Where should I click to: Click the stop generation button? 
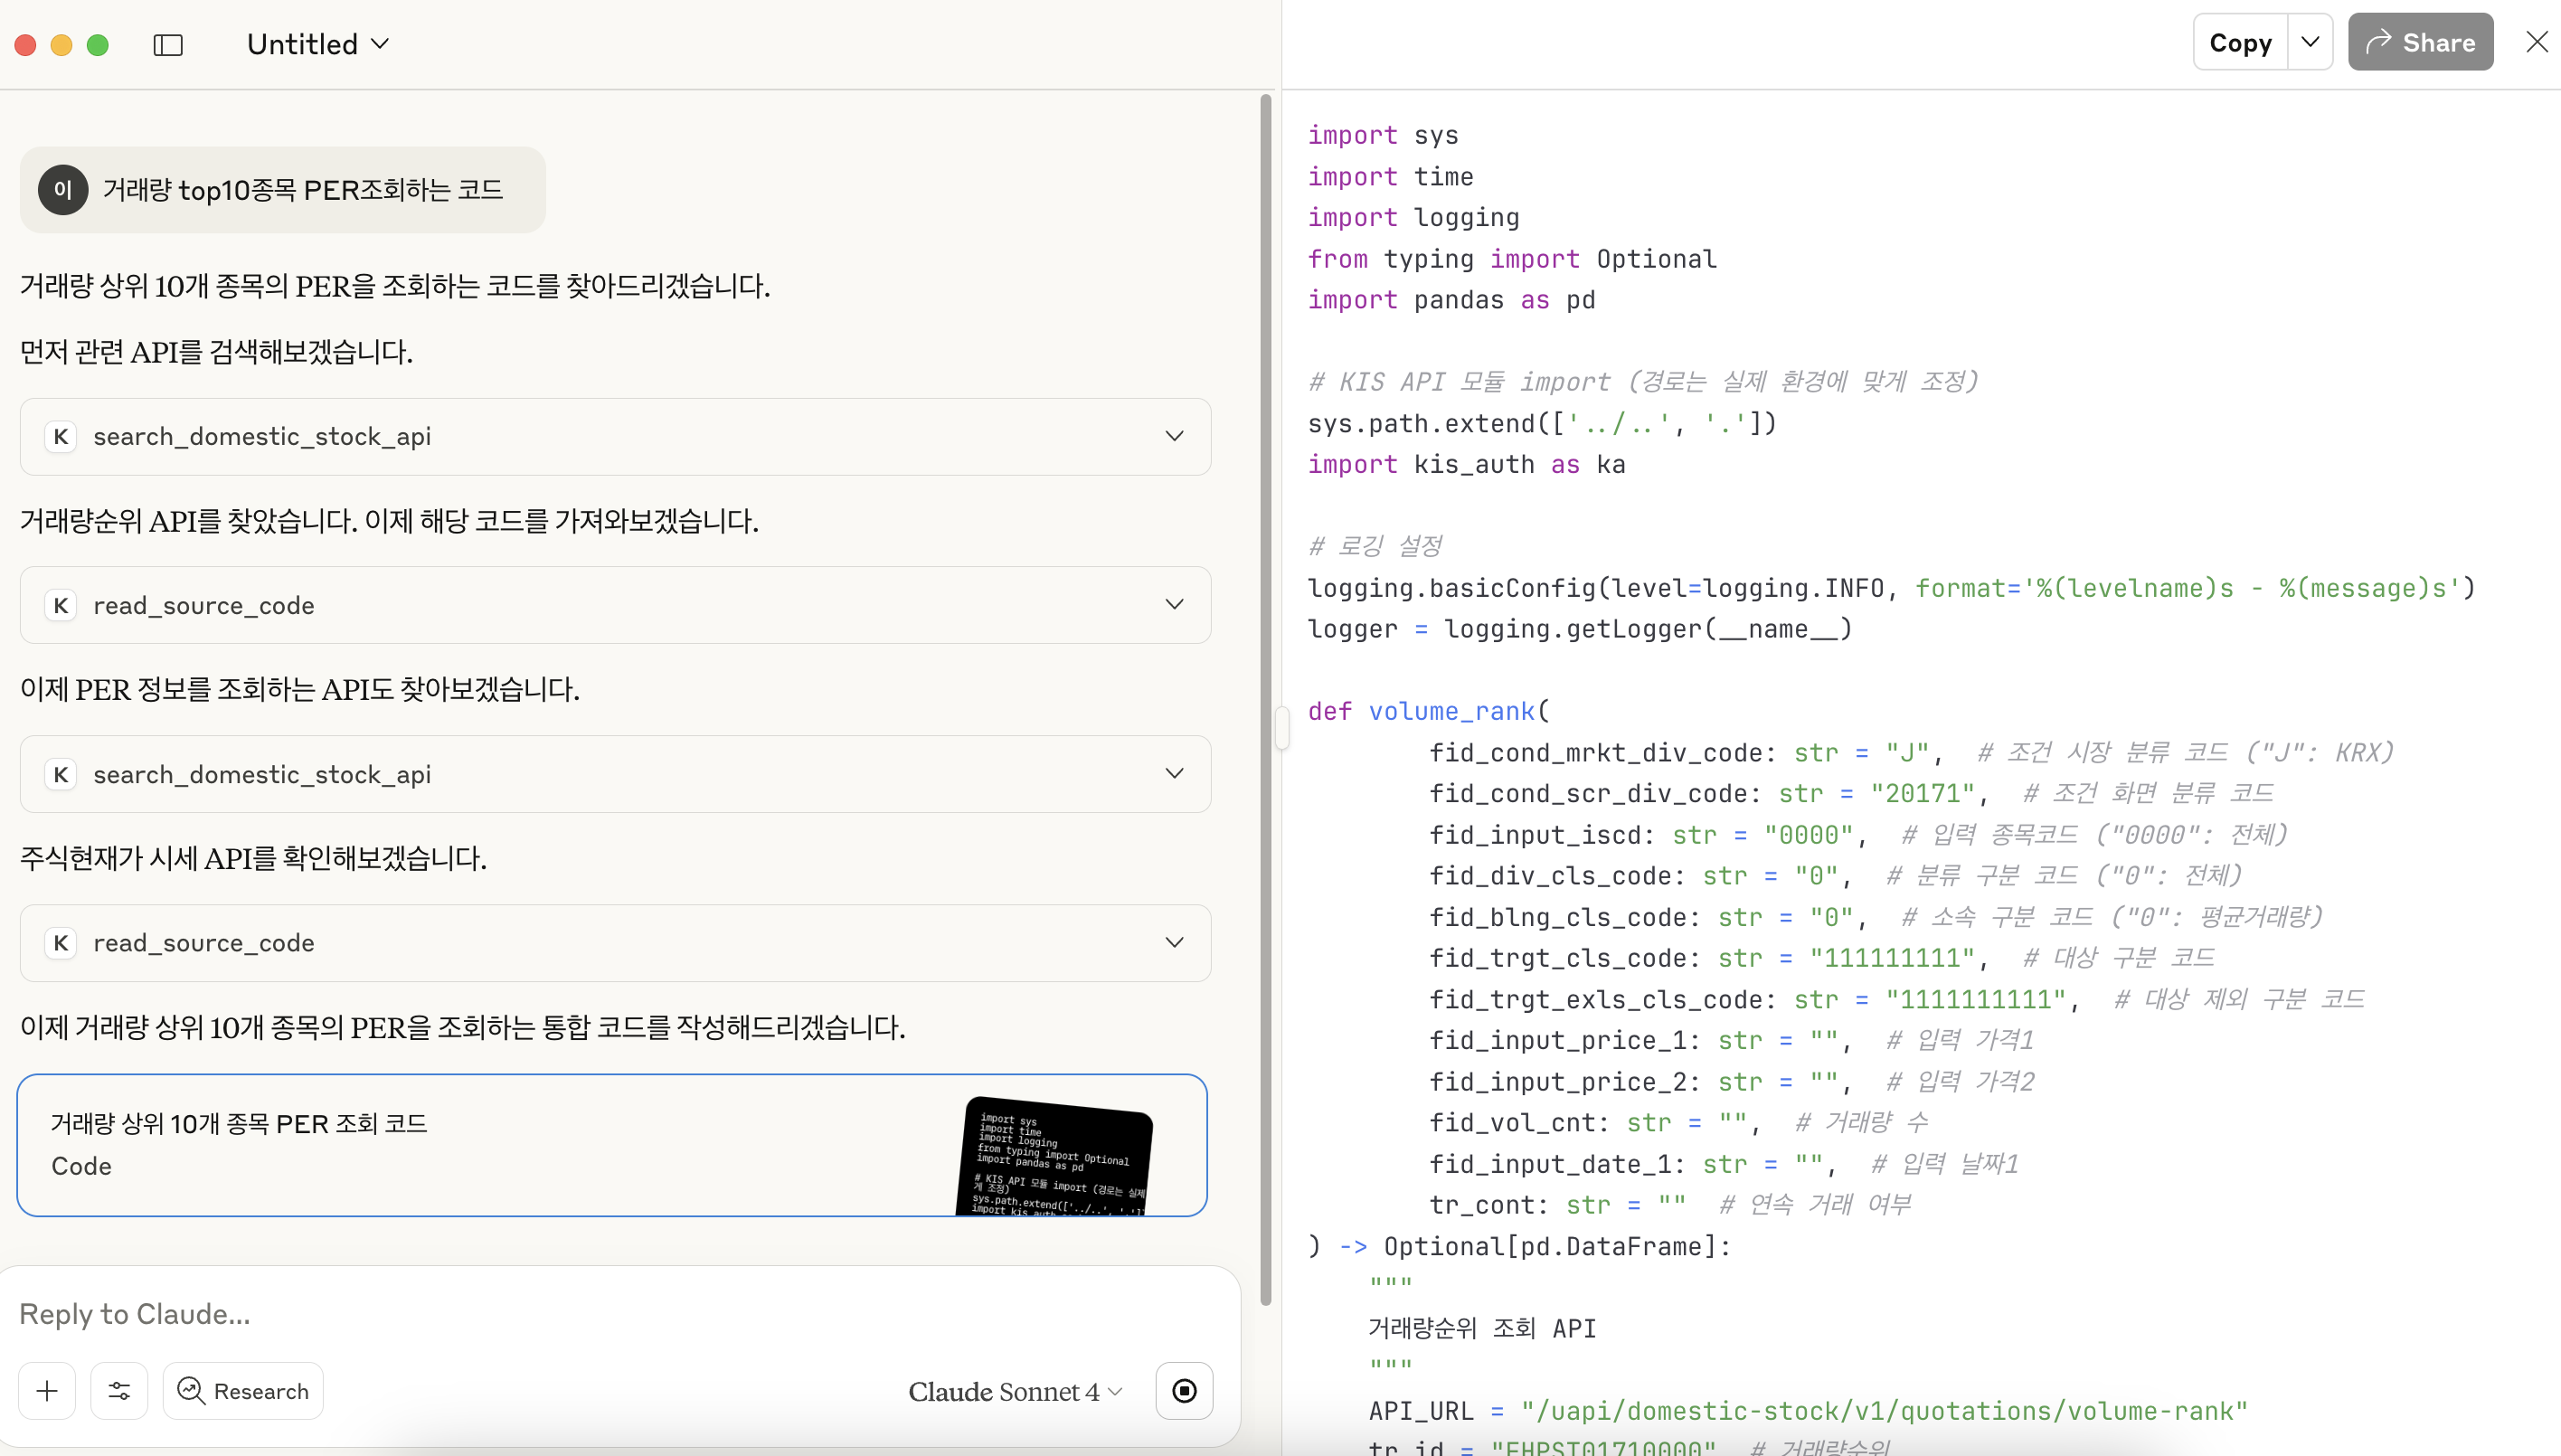click(x=1184, y=1391)
